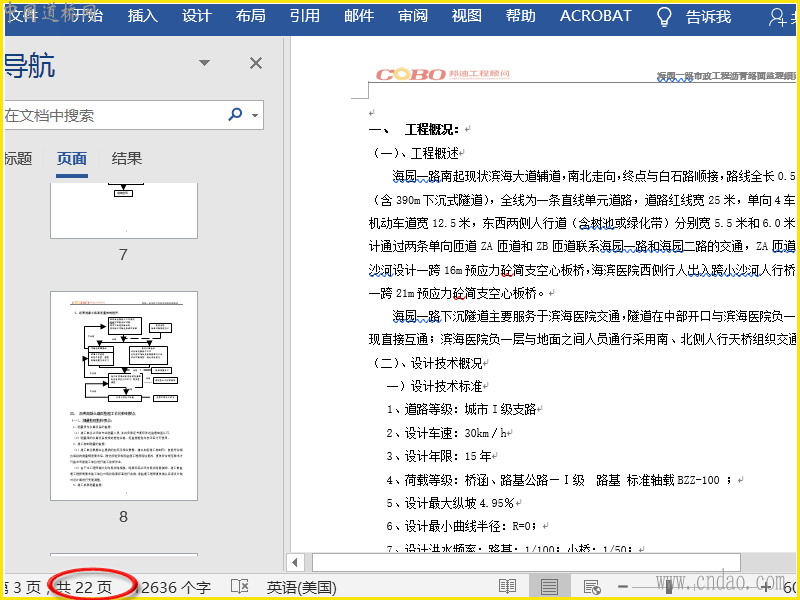Select the page 8 thumbnail

123,396
